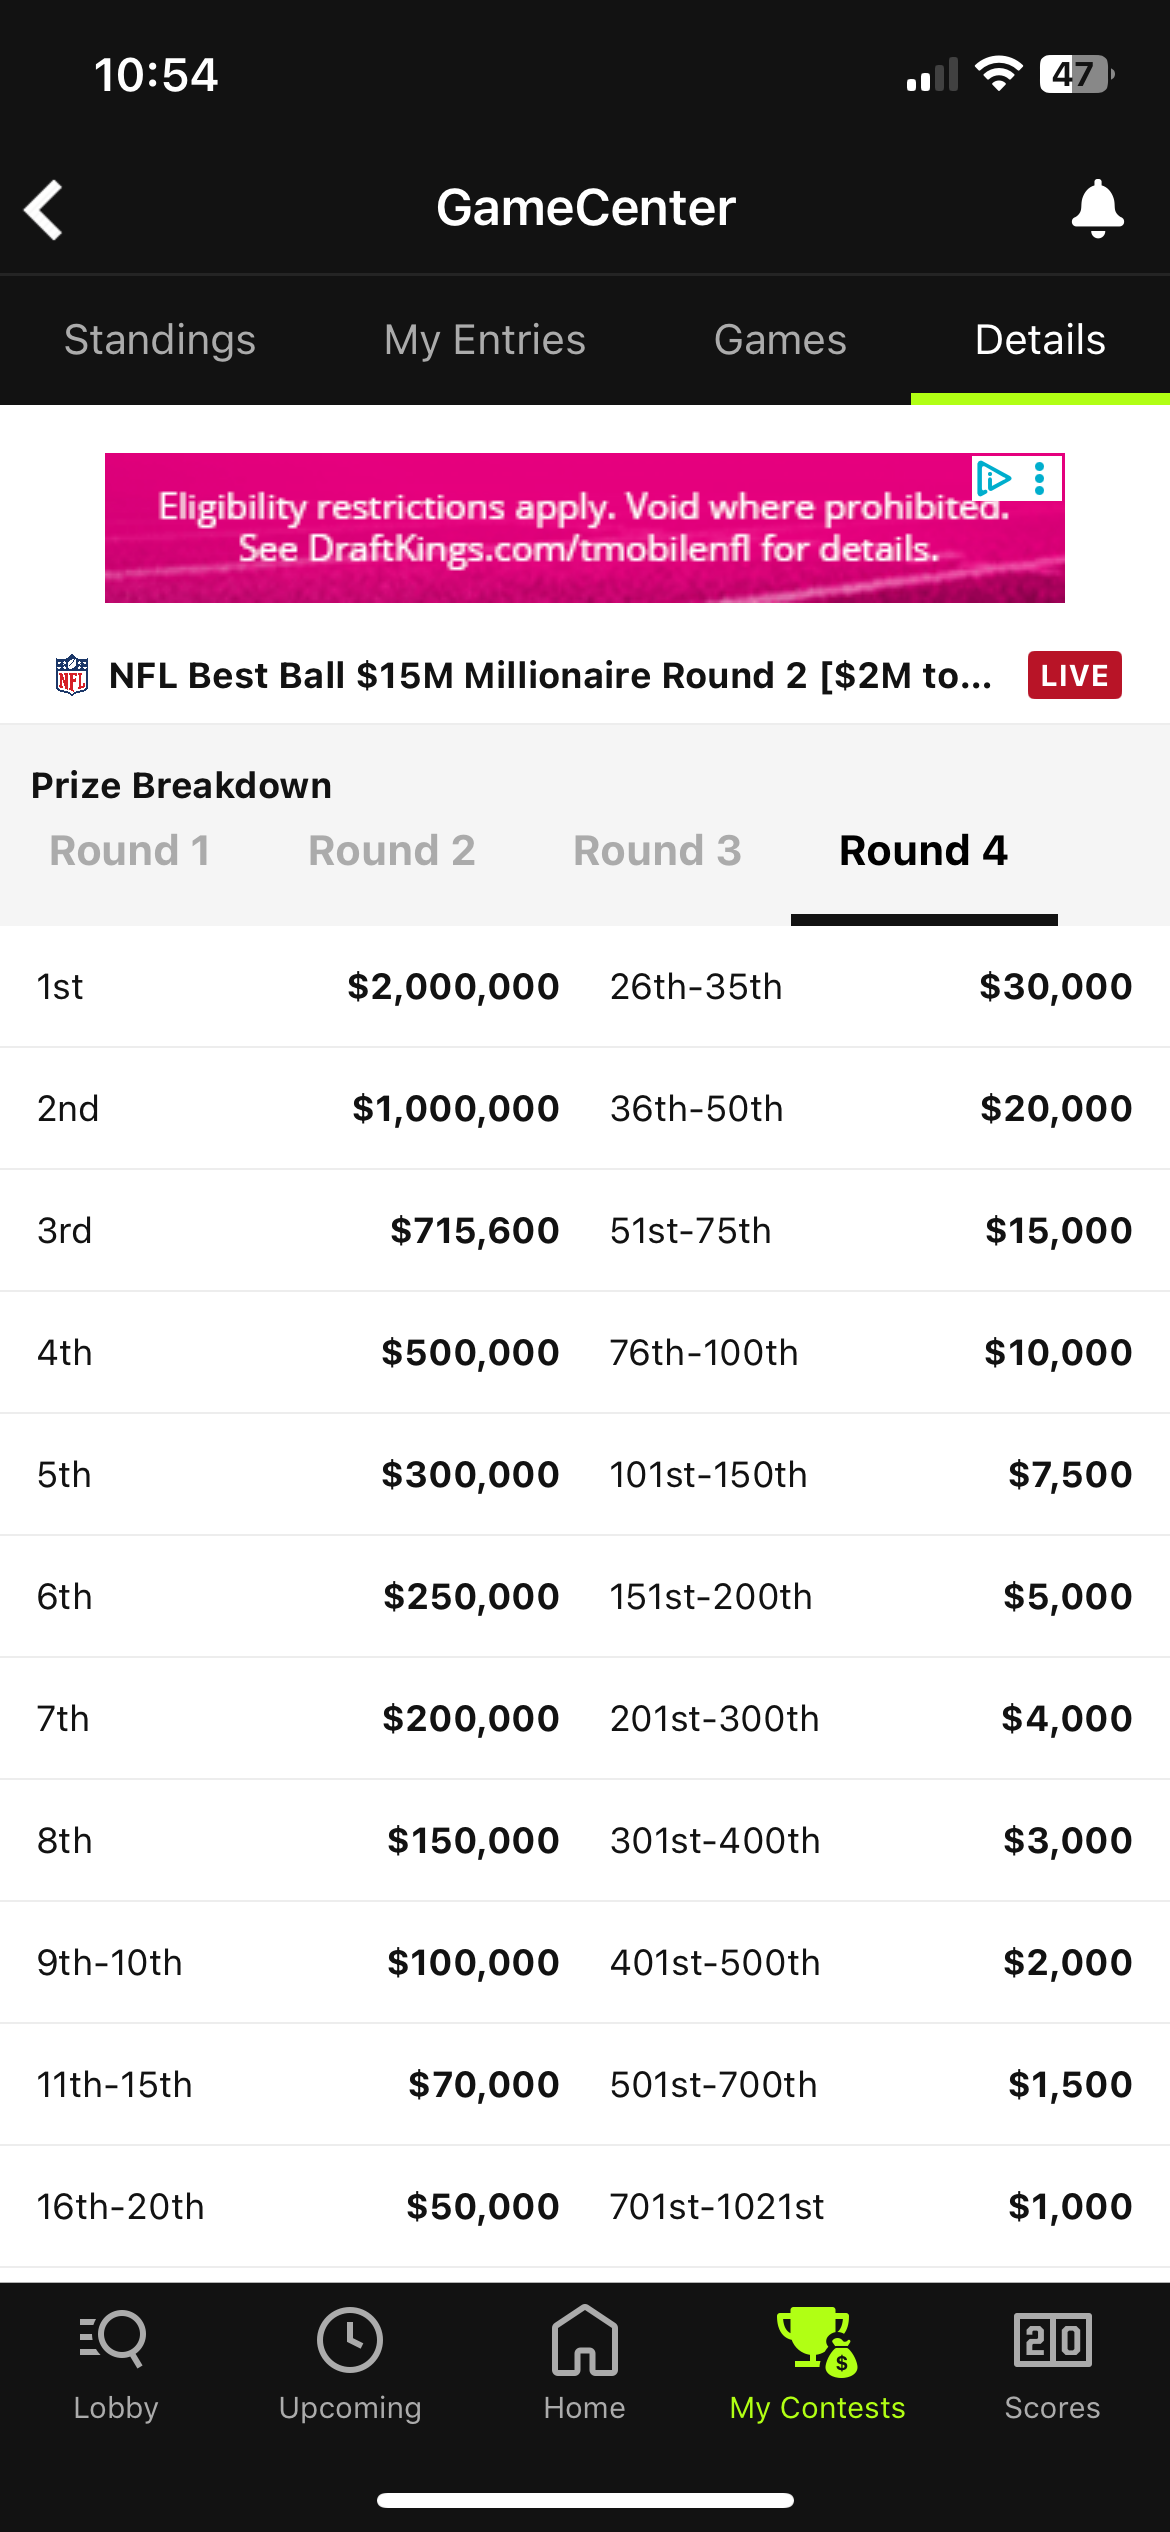
Task: Tap the NFL shield logo
Action: point(72,675)
